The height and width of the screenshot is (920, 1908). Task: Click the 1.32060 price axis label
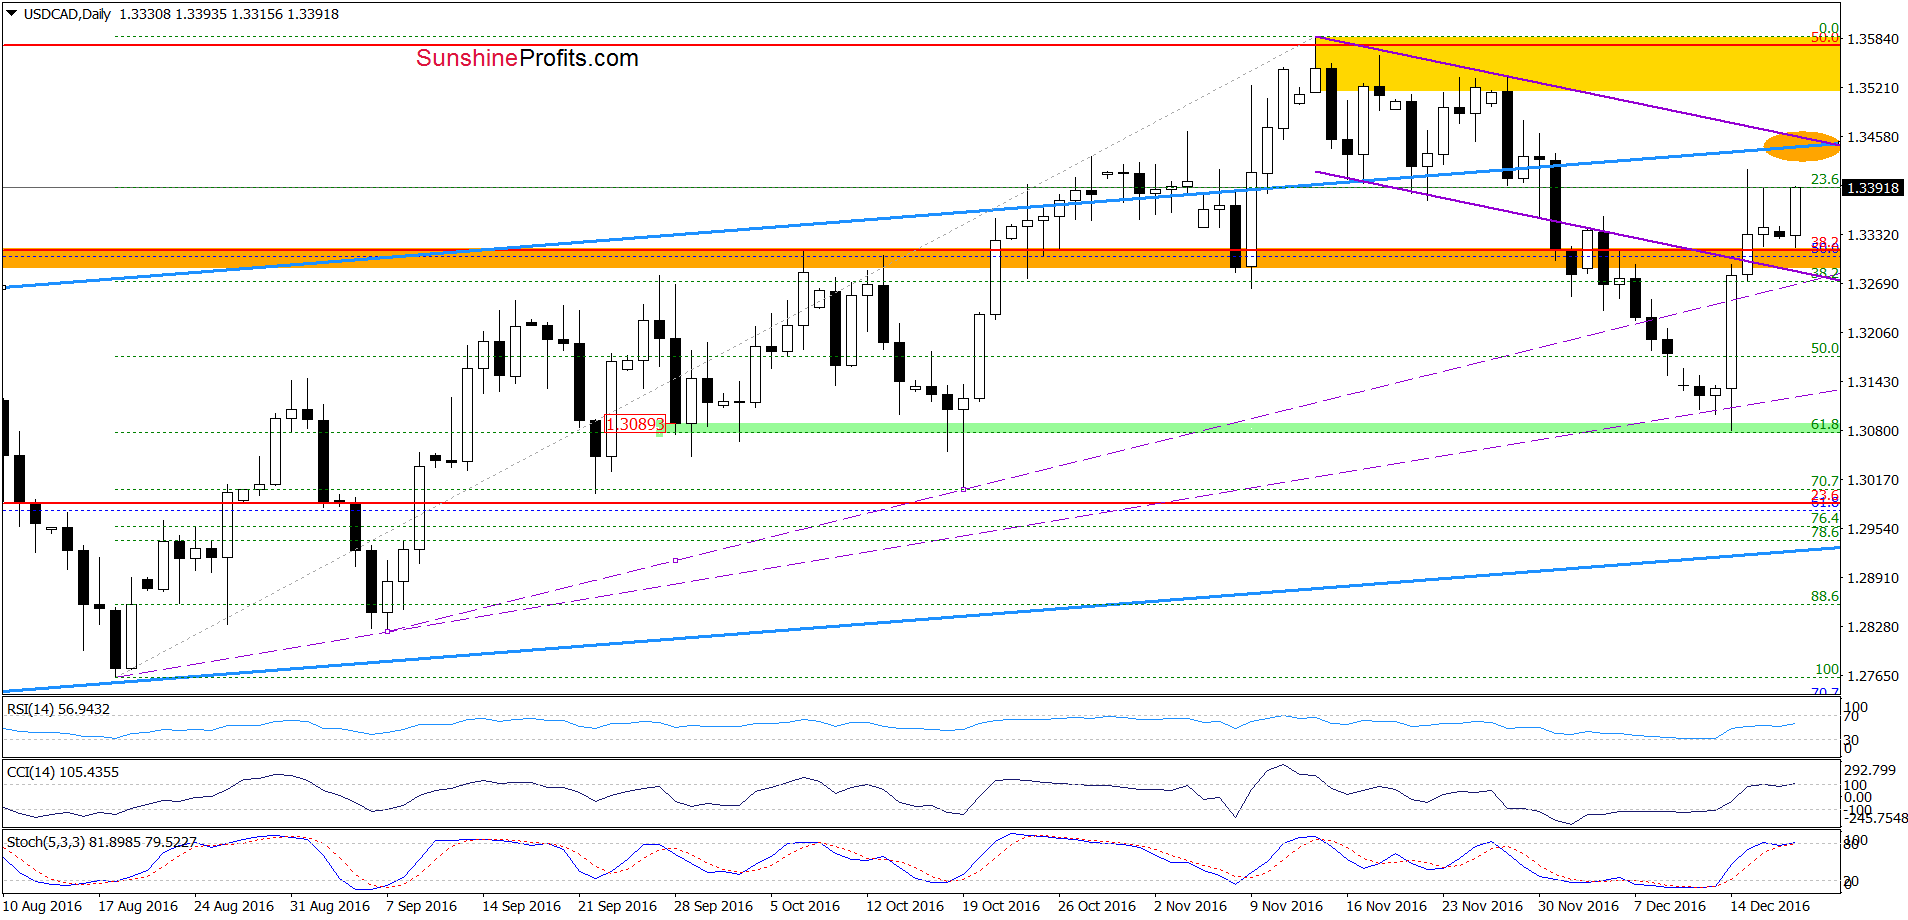coord(1872,333)
